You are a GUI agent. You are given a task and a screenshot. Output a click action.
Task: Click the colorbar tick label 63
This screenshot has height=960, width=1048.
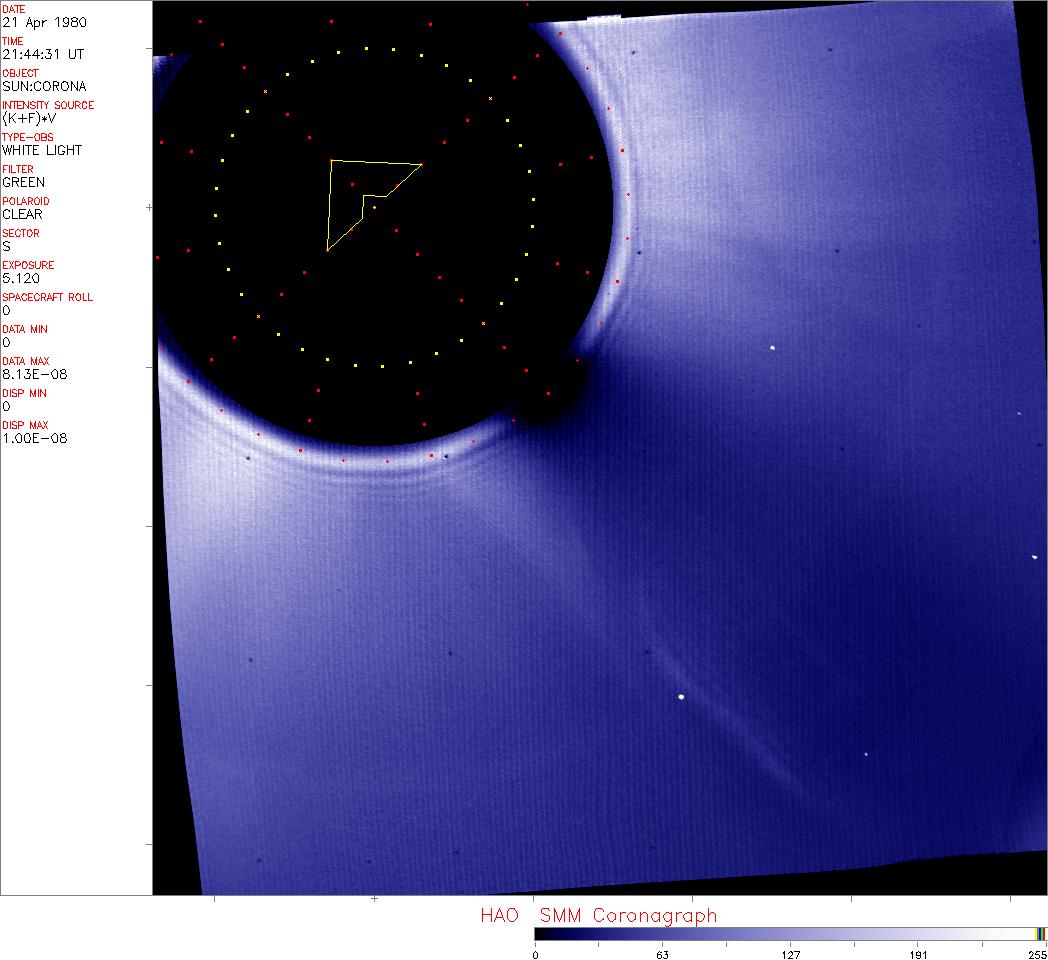(x=662, y=953)
